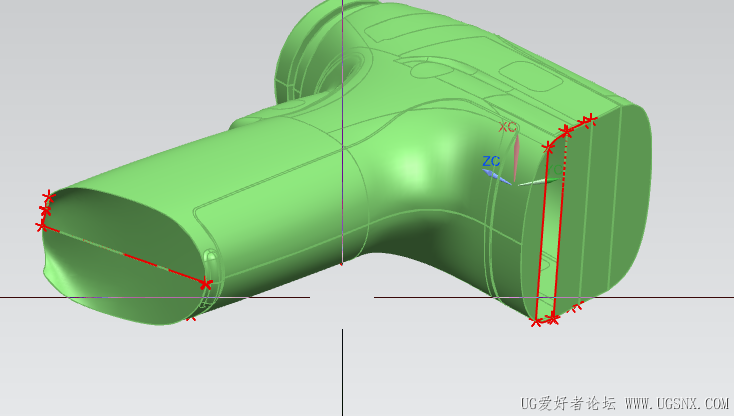Select the dark green flat end face of the handle

tap(124, 255)
